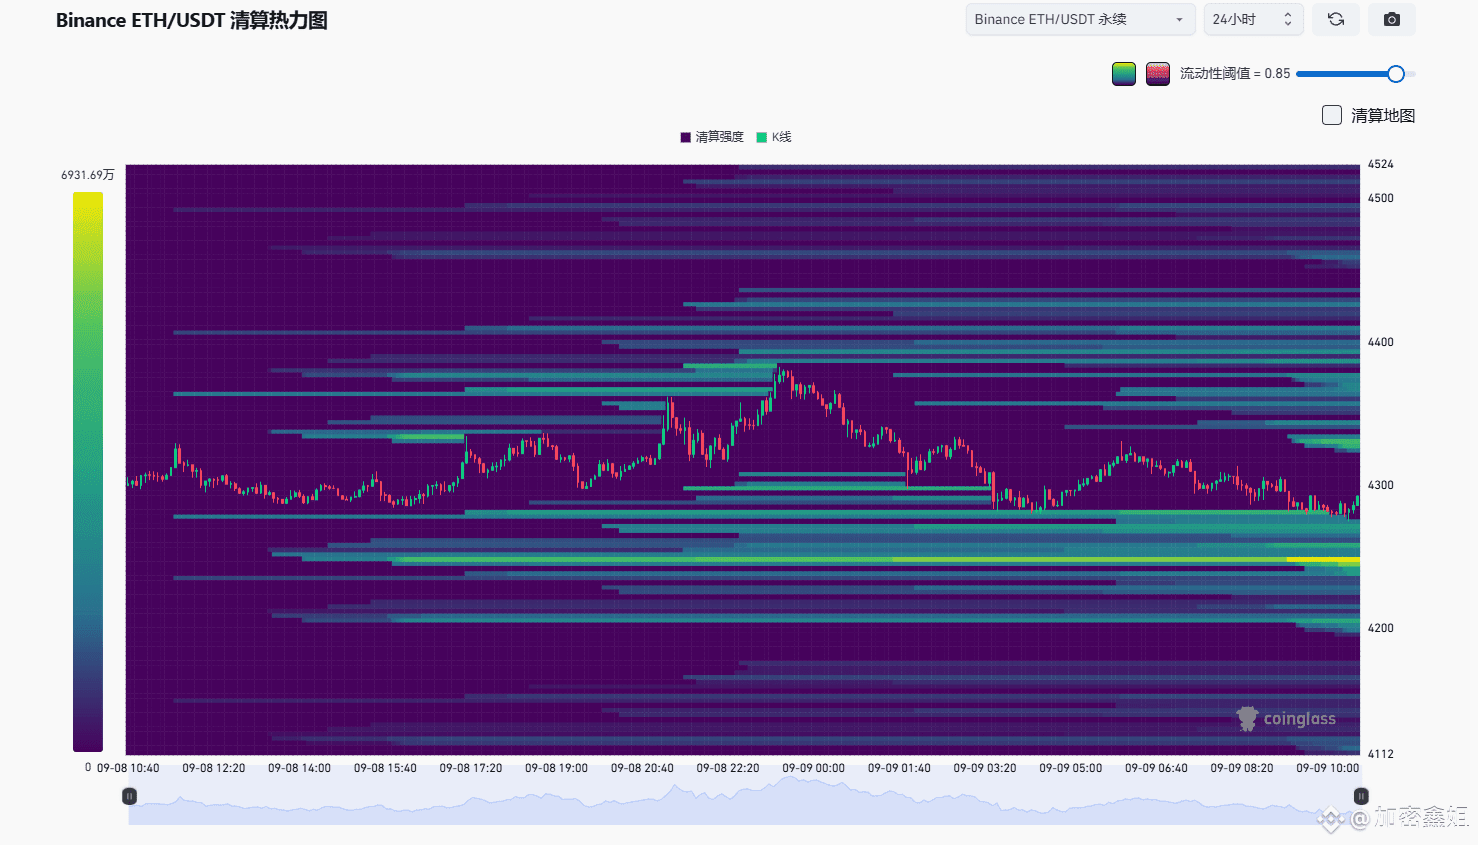Click the 4524 price axis label
The image size is (1478, 845).
point(1381,164)
